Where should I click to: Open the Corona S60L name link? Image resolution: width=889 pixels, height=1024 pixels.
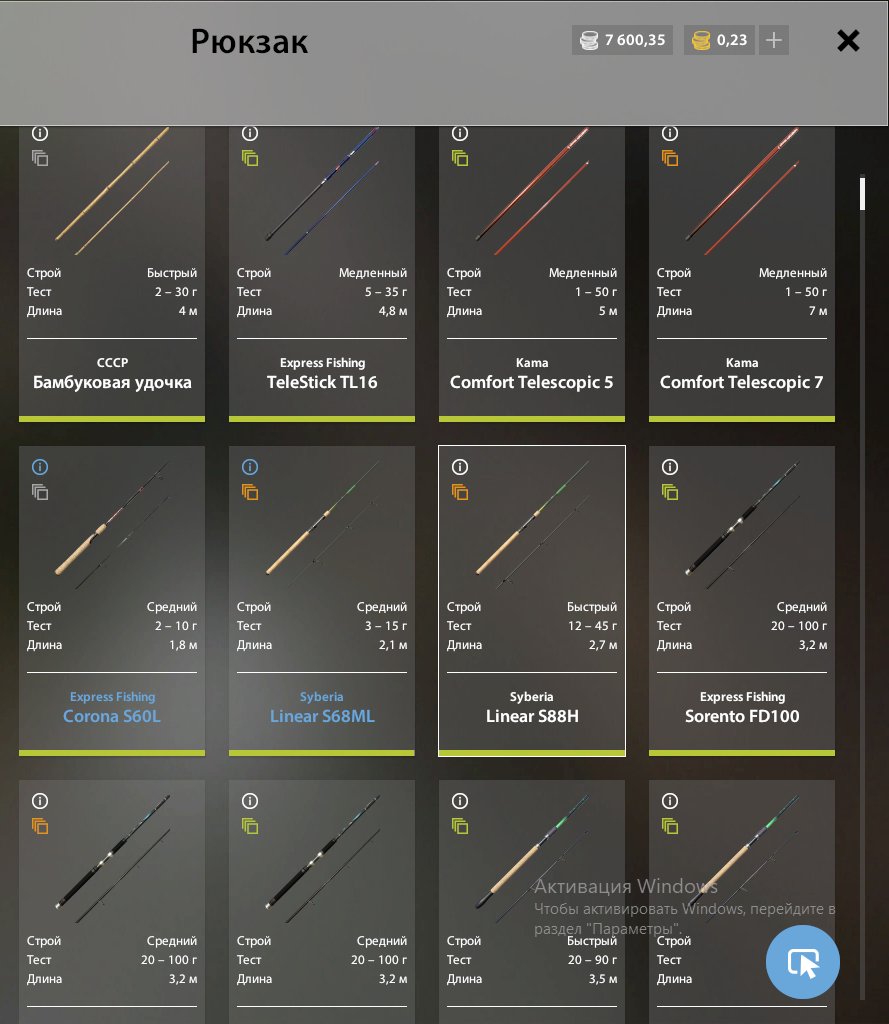(x=112, y=716)
